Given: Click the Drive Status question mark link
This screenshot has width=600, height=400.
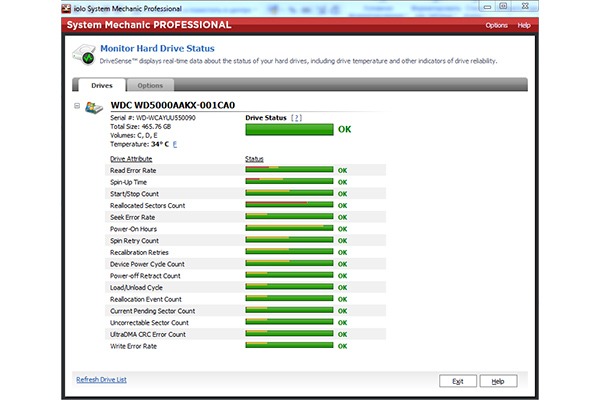Looking at the screenshot, I should 296,118.
